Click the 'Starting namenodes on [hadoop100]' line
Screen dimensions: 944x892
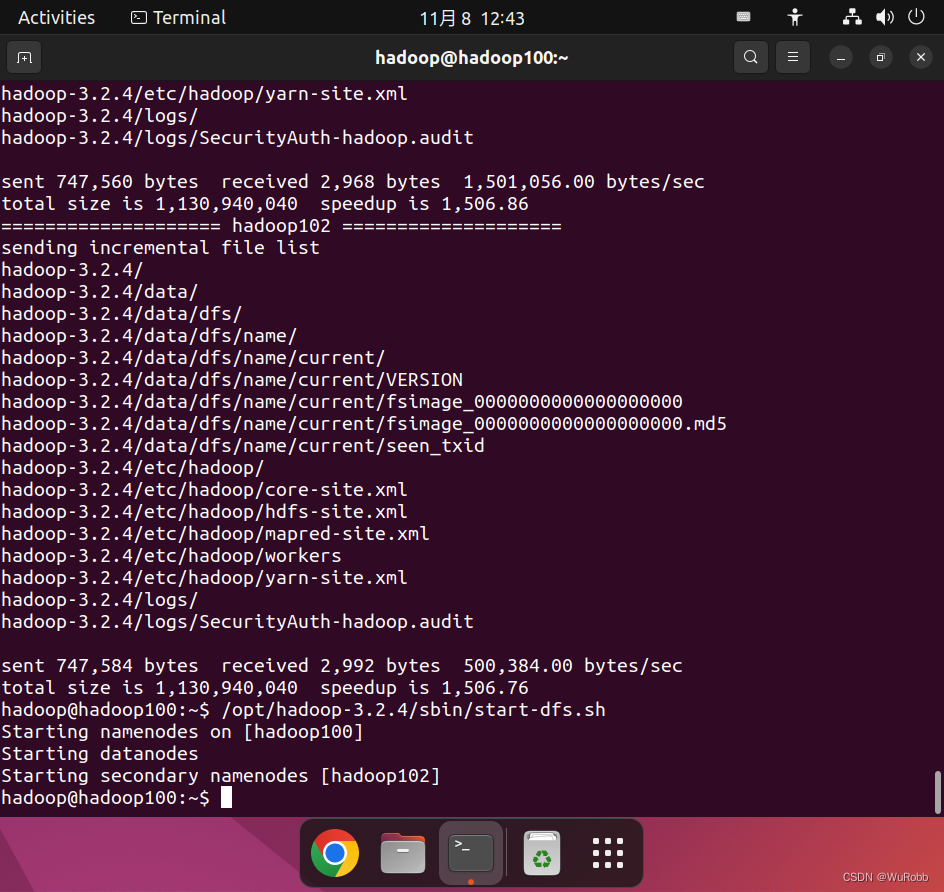point(182,732)
